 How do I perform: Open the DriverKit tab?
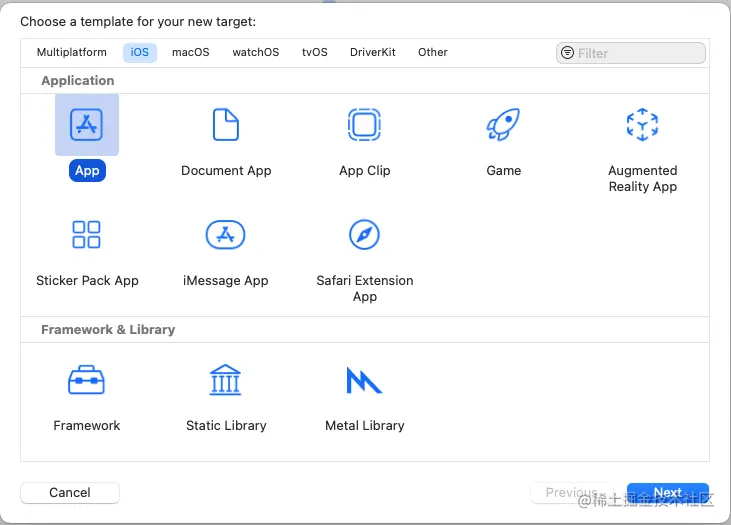(x=372, y=52)
